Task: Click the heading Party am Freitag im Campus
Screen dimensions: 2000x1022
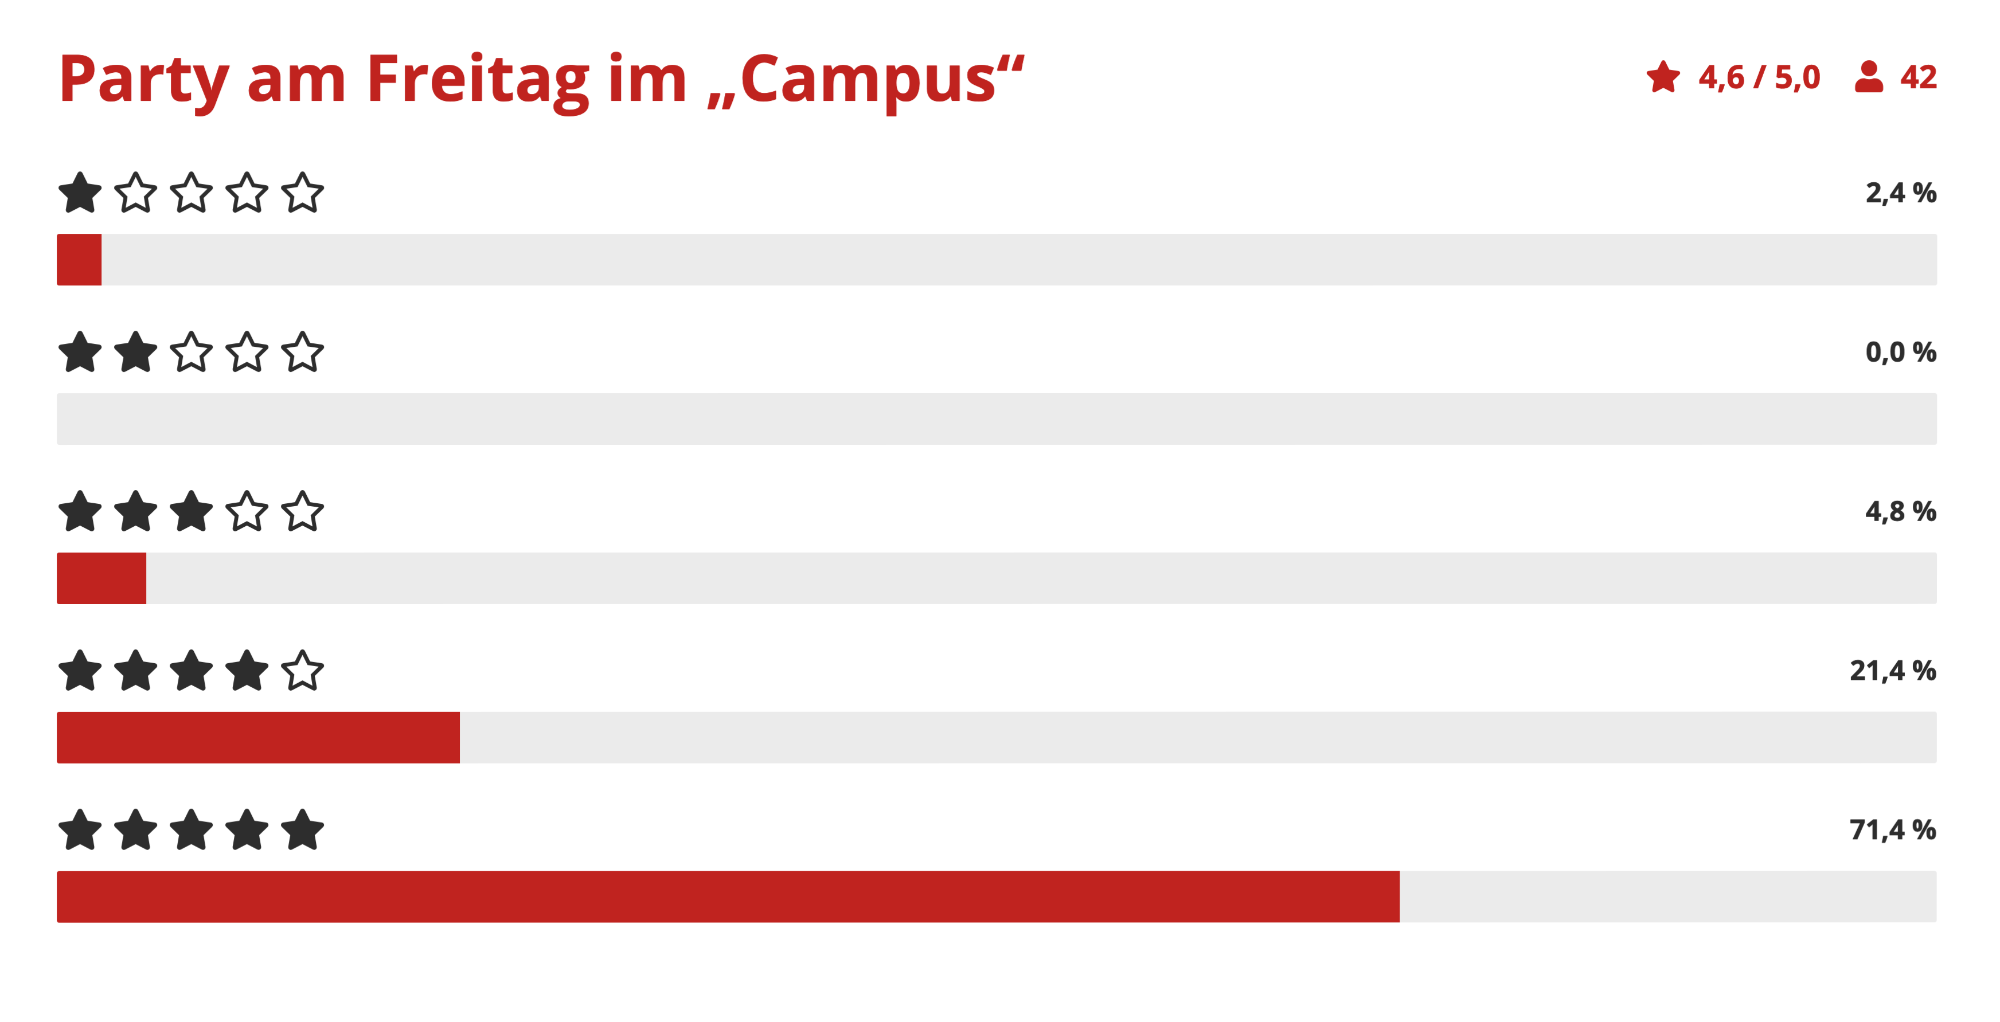Action: pyautogui.click(x=541, y=80)
